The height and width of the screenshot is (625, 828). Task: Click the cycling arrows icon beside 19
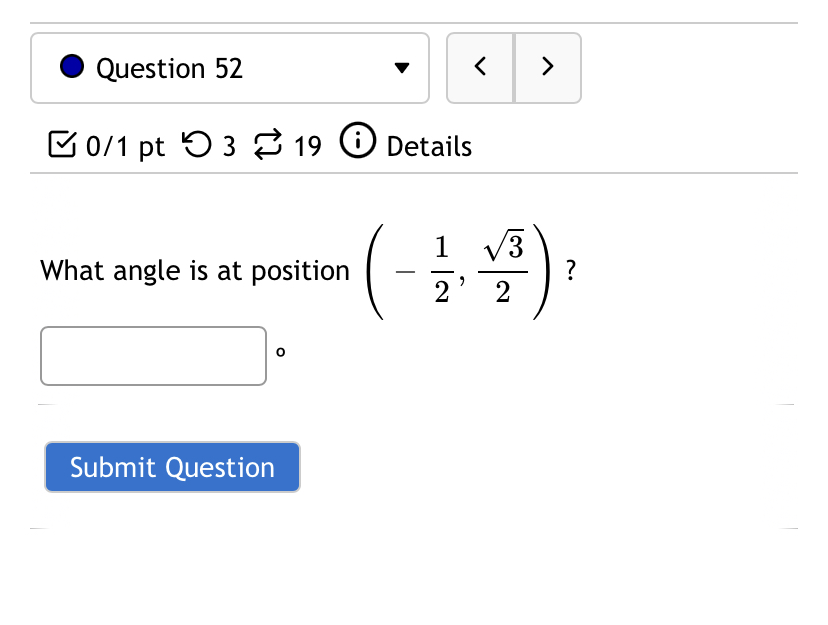pos(265,145)
